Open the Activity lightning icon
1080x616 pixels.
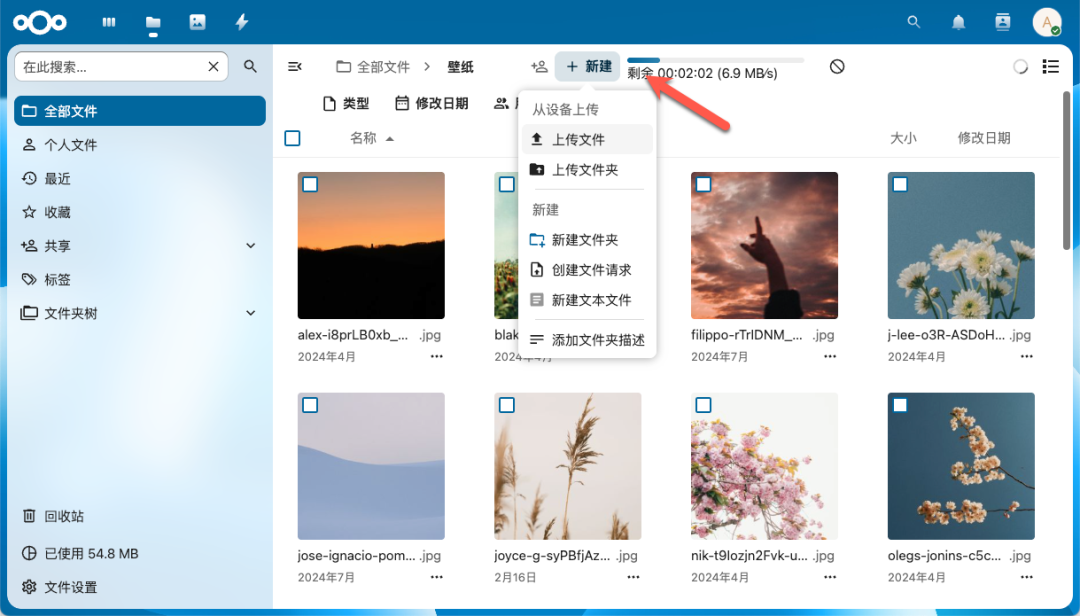click(241, 22)
